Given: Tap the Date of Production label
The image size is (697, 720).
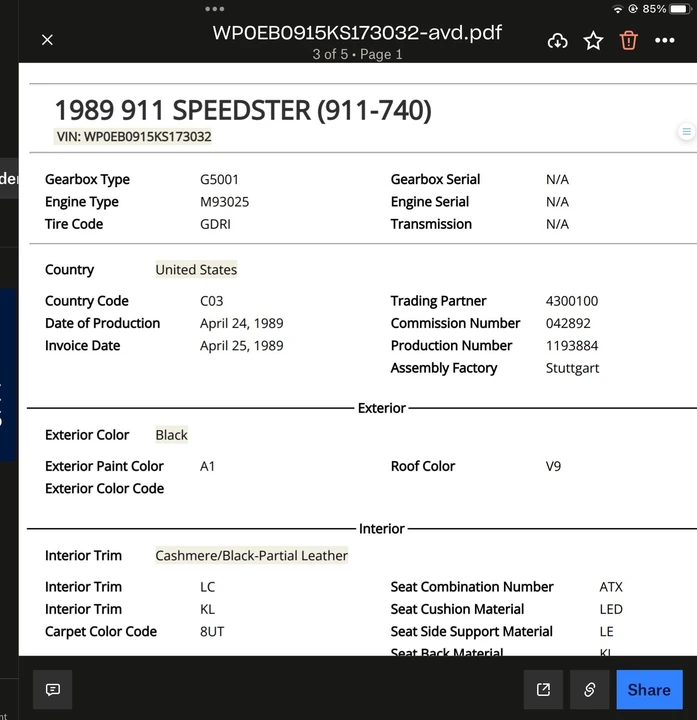Looking at the screenshot, I should coord(102,323).
